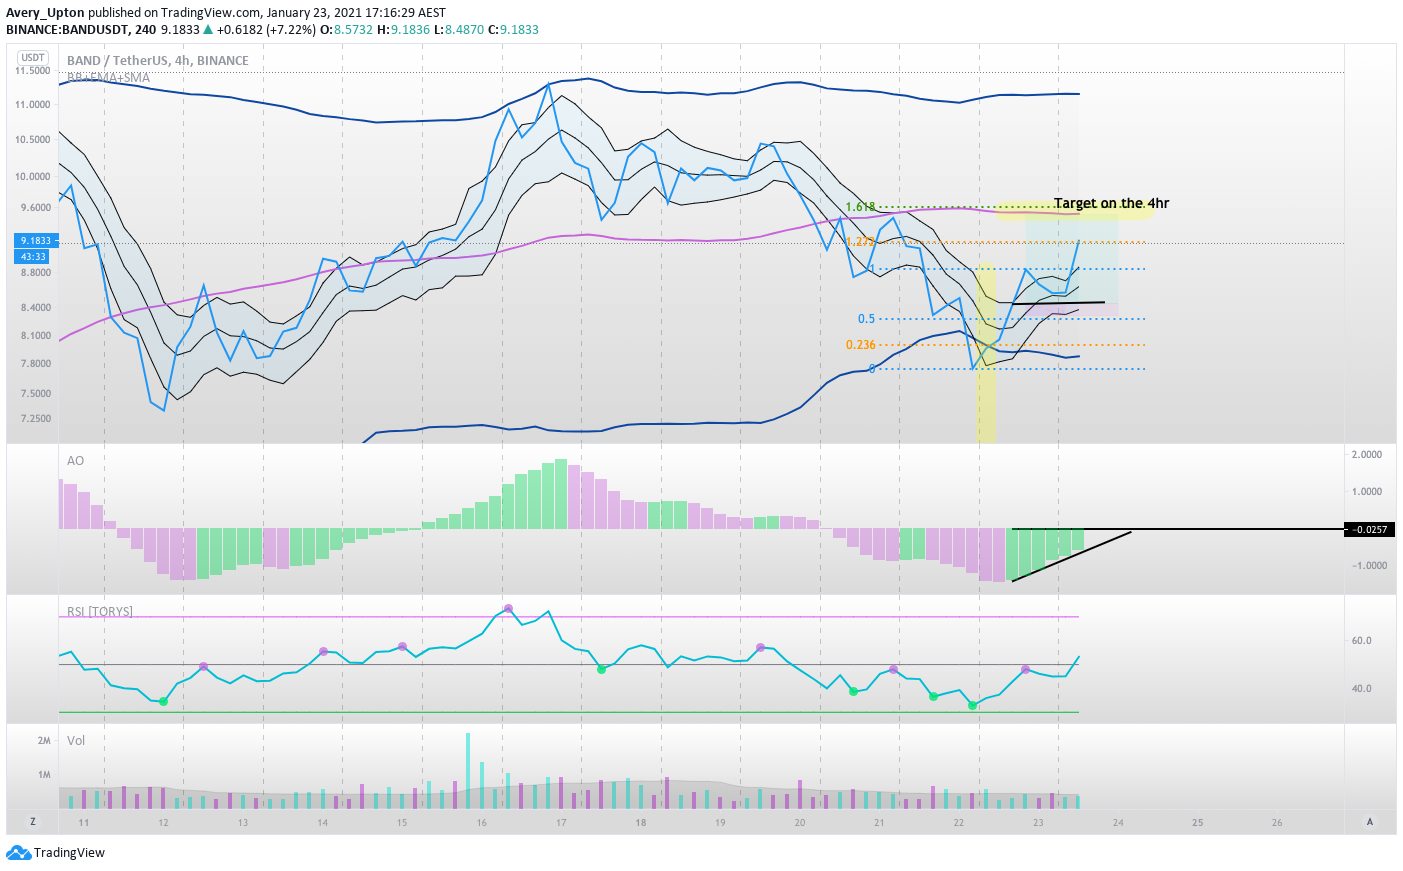
Task: Click the 1M volume scale label
Action: click(44, 774)
